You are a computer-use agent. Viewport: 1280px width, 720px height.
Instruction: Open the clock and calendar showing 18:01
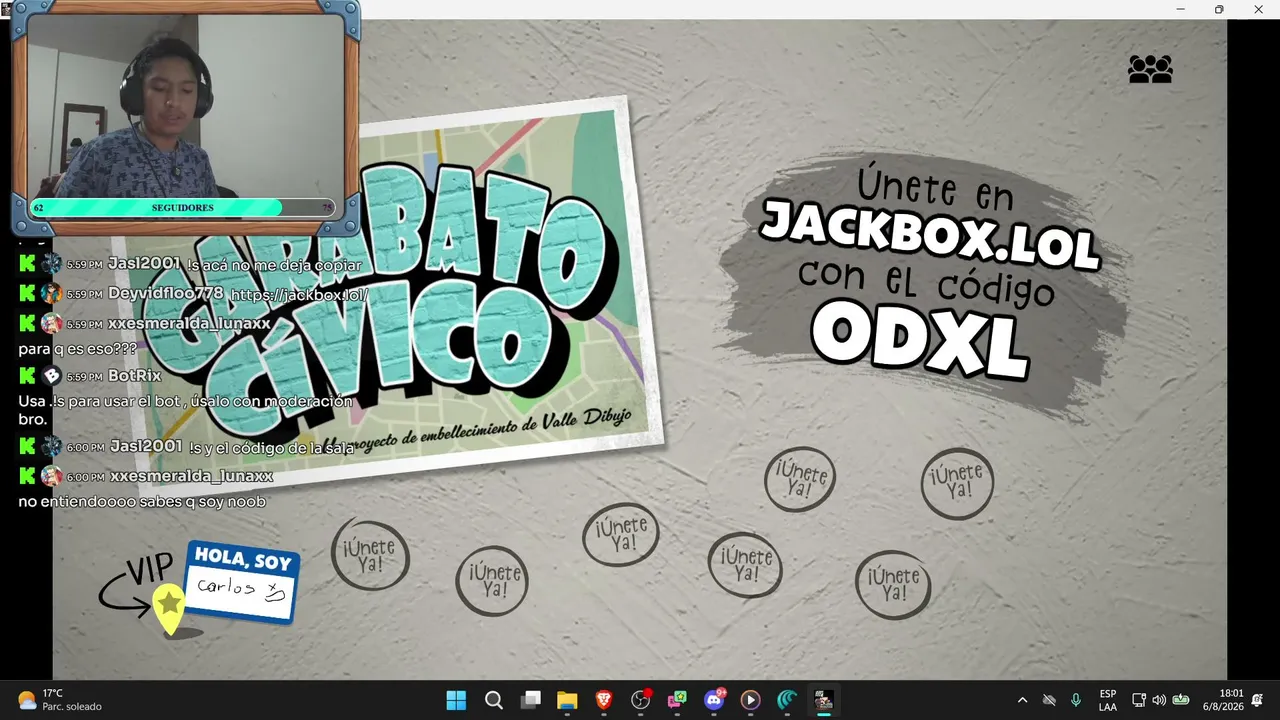(x=1225, y=700)
